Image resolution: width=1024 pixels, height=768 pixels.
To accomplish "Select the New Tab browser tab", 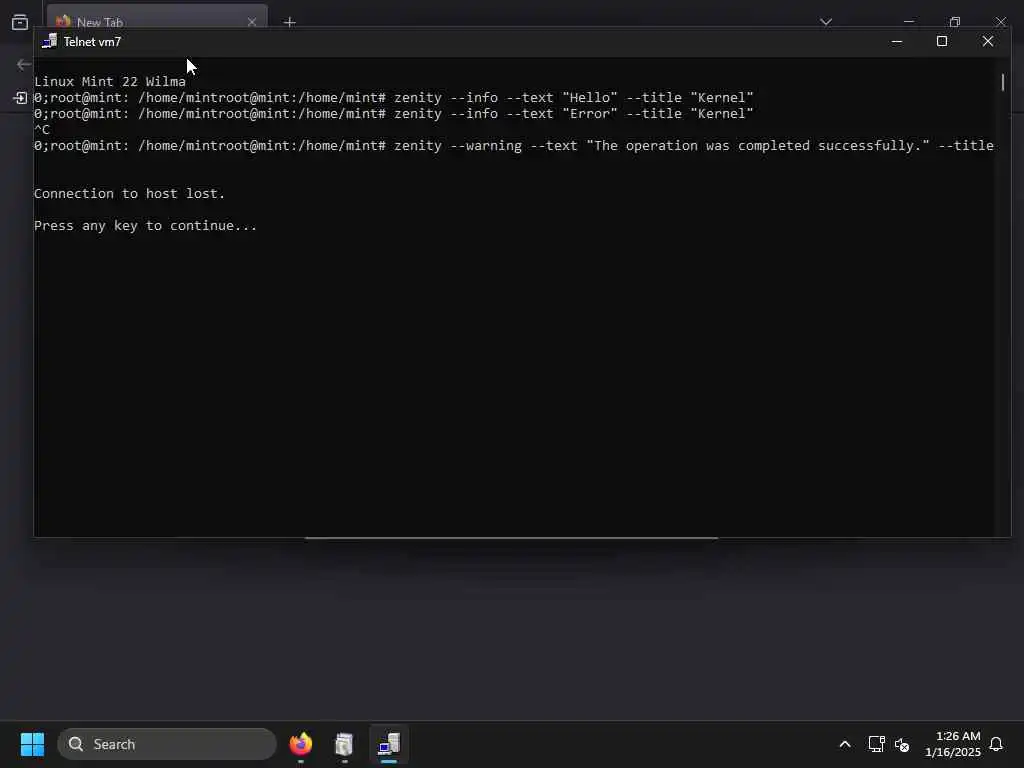I will click(157, 16).
